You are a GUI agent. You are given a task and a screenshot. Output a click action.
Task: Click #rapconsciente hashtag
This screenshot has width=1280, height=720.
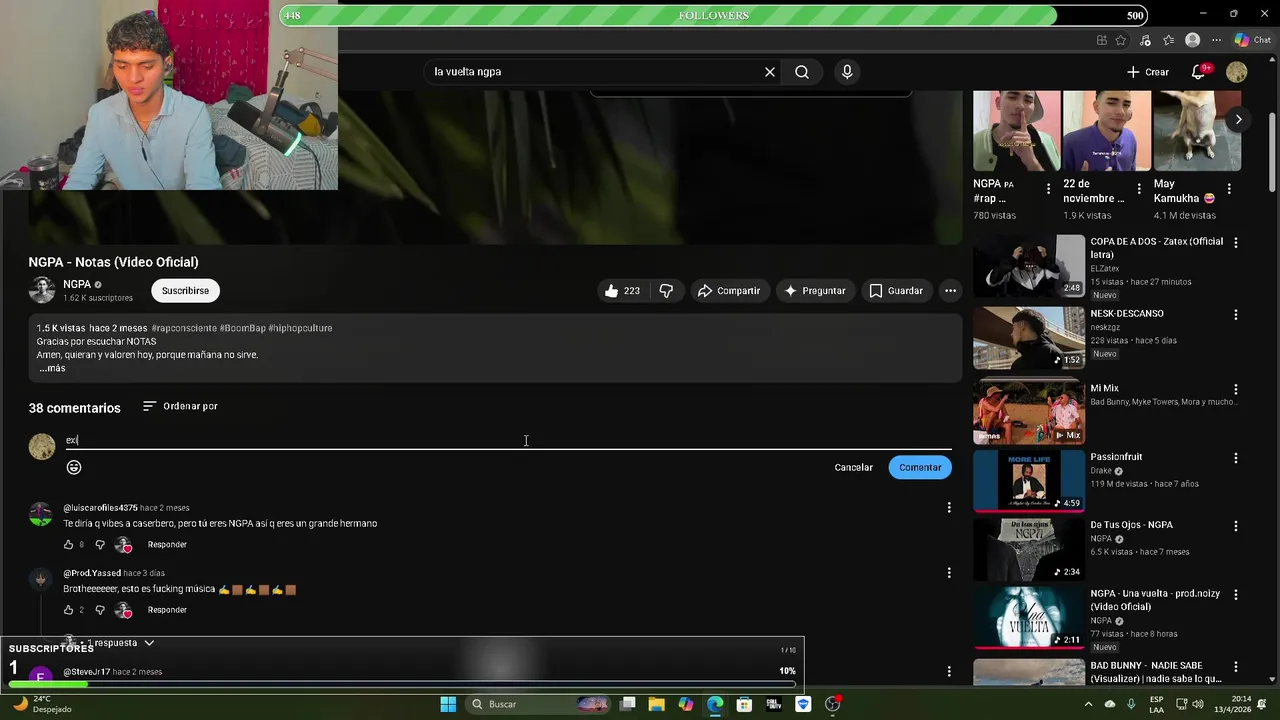click(184, 328)
